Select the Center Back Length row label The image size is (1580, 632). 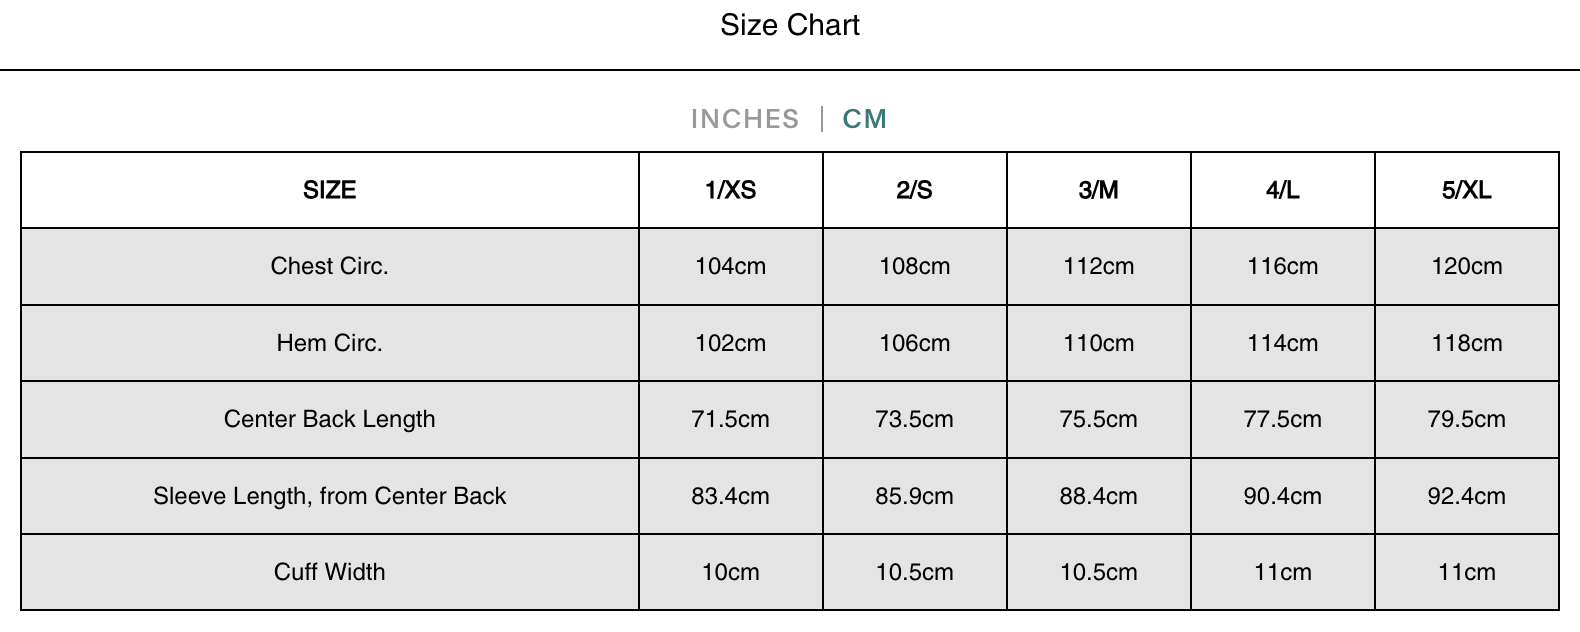(329, 419)
